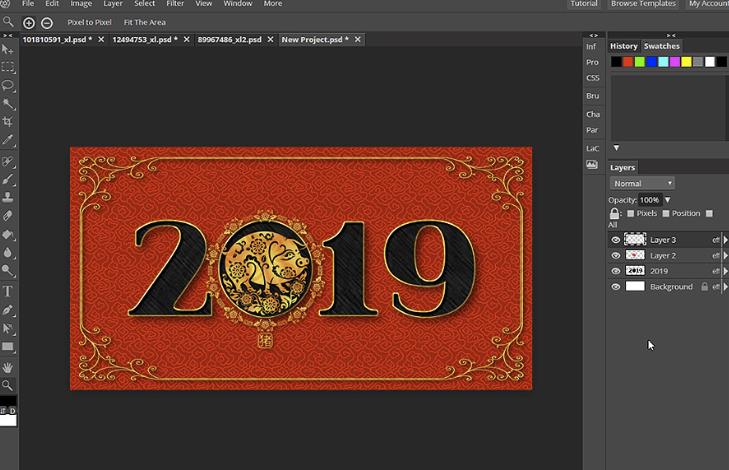Image resolution: width=729 pixels, height=470 pixels.
Task: Select the Move tool
Action: [x=7, y=49]
